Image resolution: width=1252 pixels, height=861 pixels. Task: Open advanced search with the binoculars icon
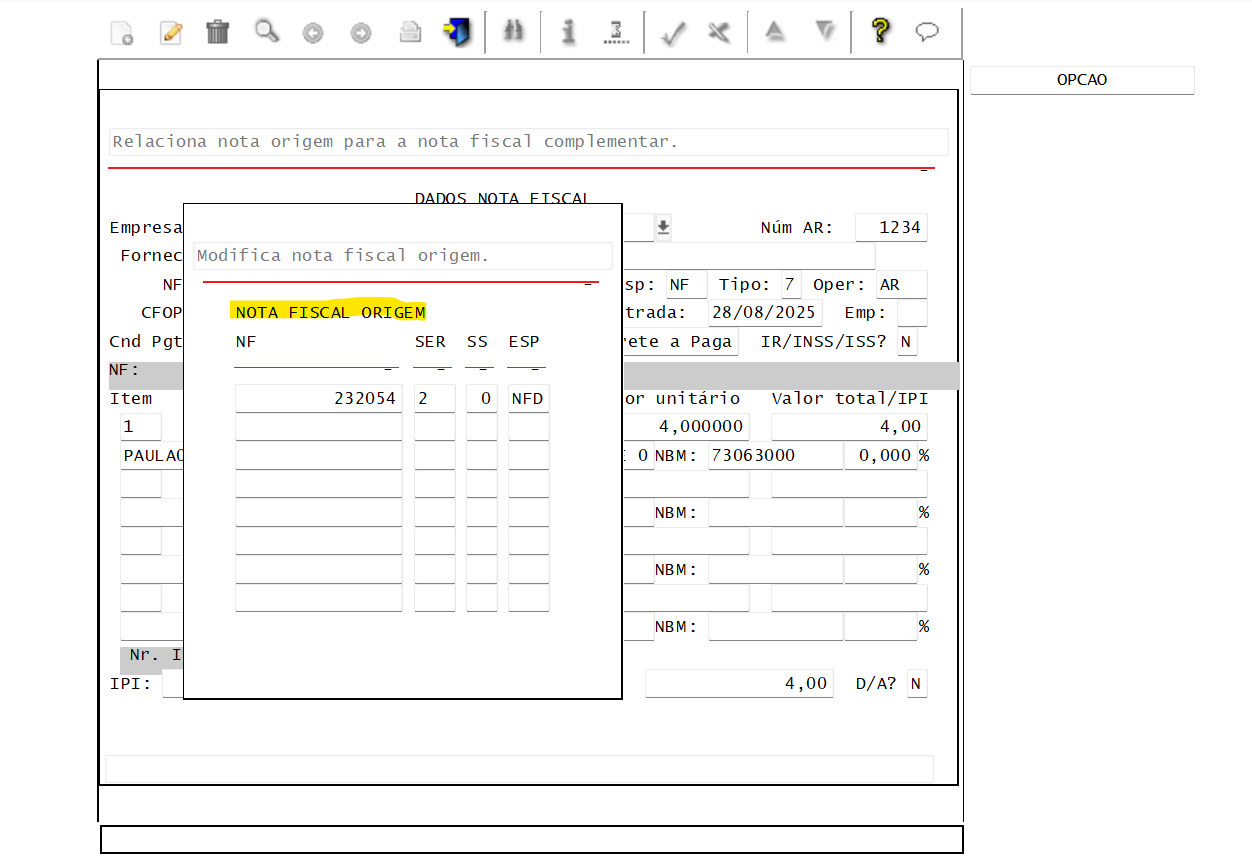click(513, 32)
